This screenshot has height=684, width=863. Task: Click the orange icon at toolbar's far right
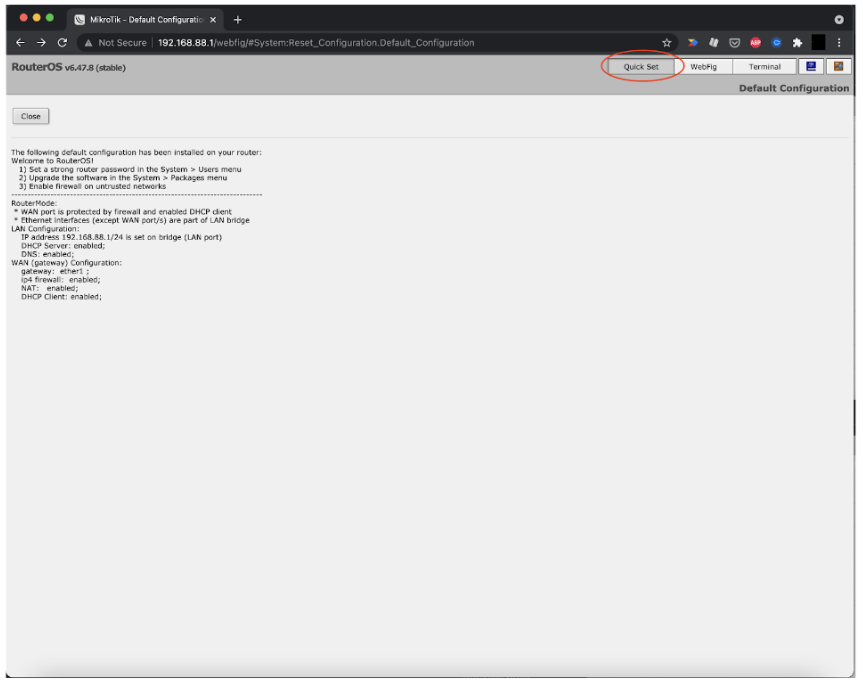[838, 67]
